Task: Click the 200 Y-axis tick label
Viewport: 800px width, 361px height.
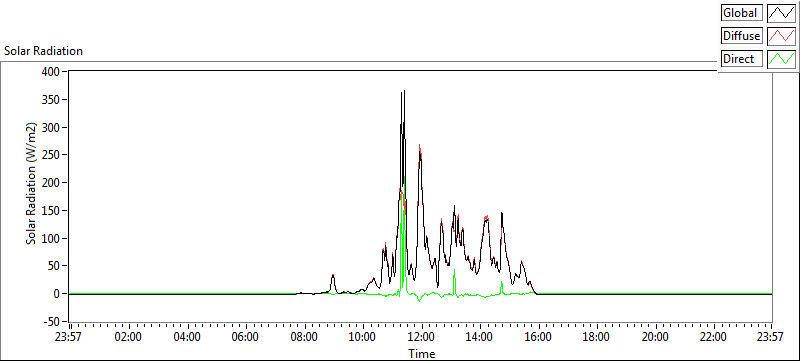Action: (x=50, y=183)
